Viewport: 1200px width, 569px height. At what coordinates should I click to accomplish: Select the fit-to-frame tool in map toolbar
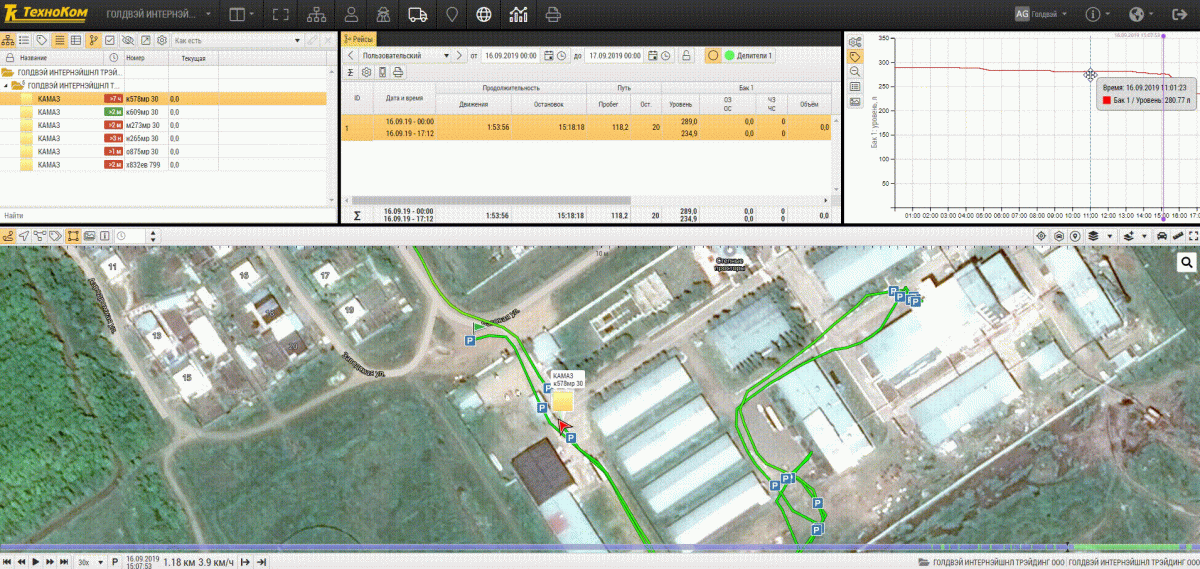pyautogui.click(x=73, y=236)
